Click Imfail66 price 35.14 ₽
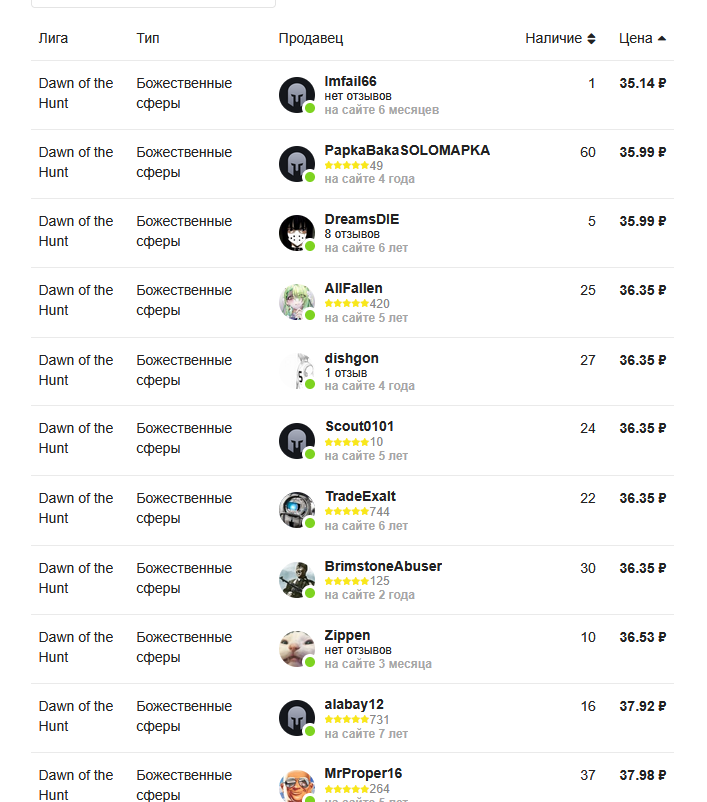707x802 pixels. point(643,83)
